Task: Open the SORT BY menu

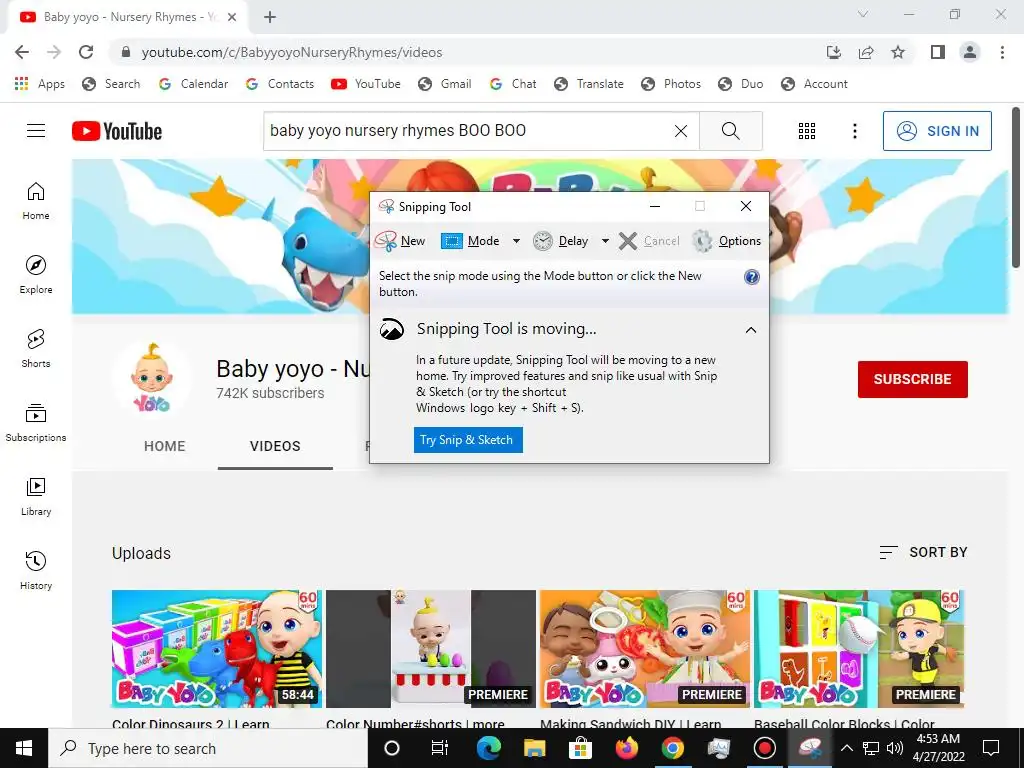Action: pos(923,552)
